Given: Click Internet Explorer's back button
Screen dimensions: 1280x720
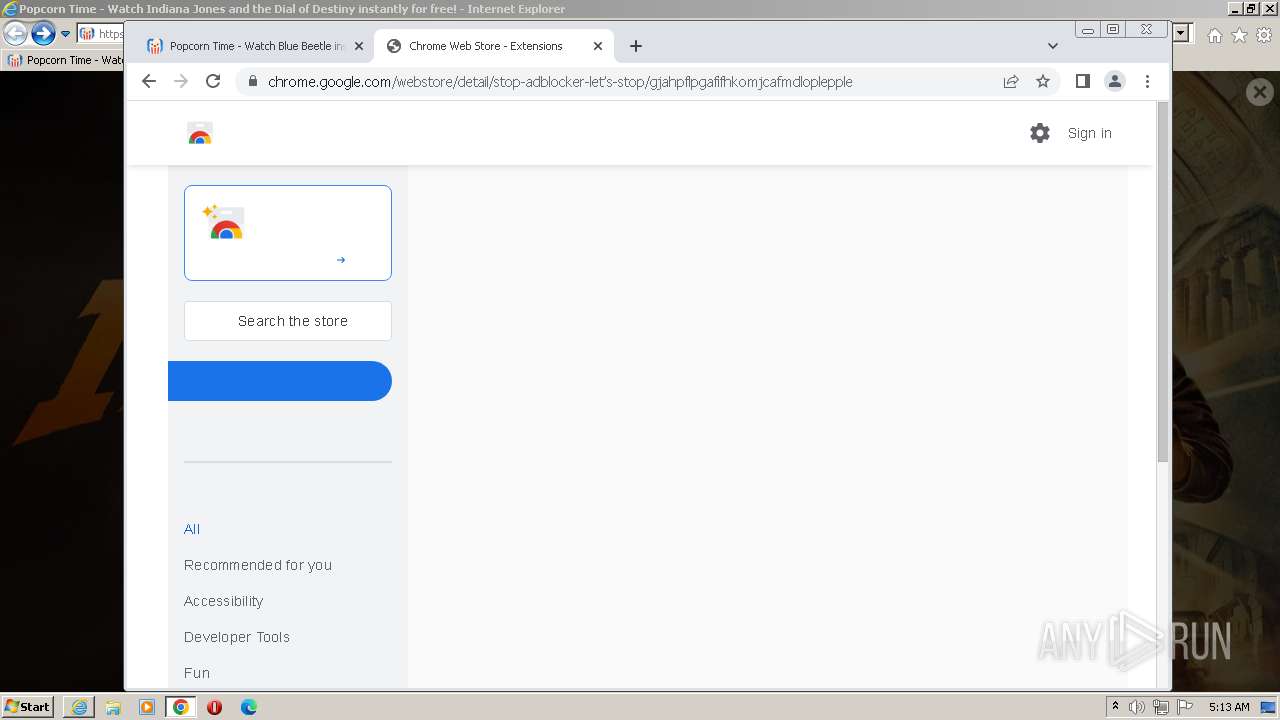Looking at the screenshot, I should [x=15, y=34].
